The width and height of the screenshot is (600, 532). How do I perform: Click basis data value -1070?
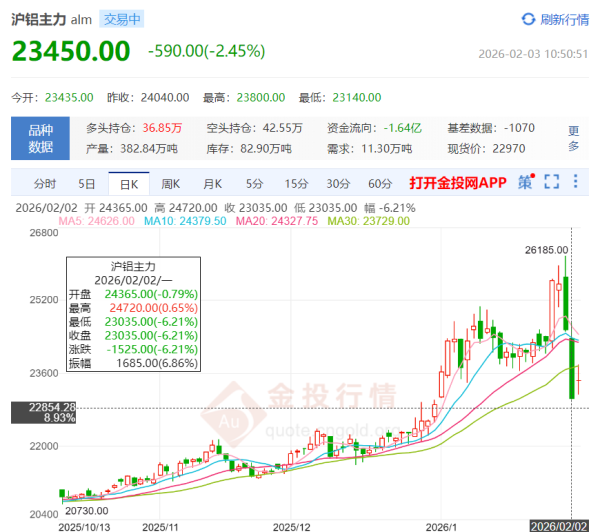coord(519,128)
